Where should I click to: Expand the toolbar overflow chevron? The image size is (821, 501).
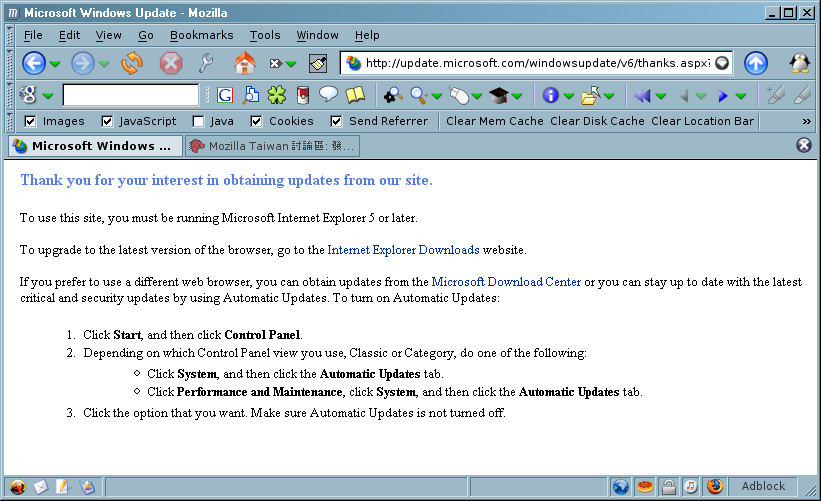tap(806, 121)
